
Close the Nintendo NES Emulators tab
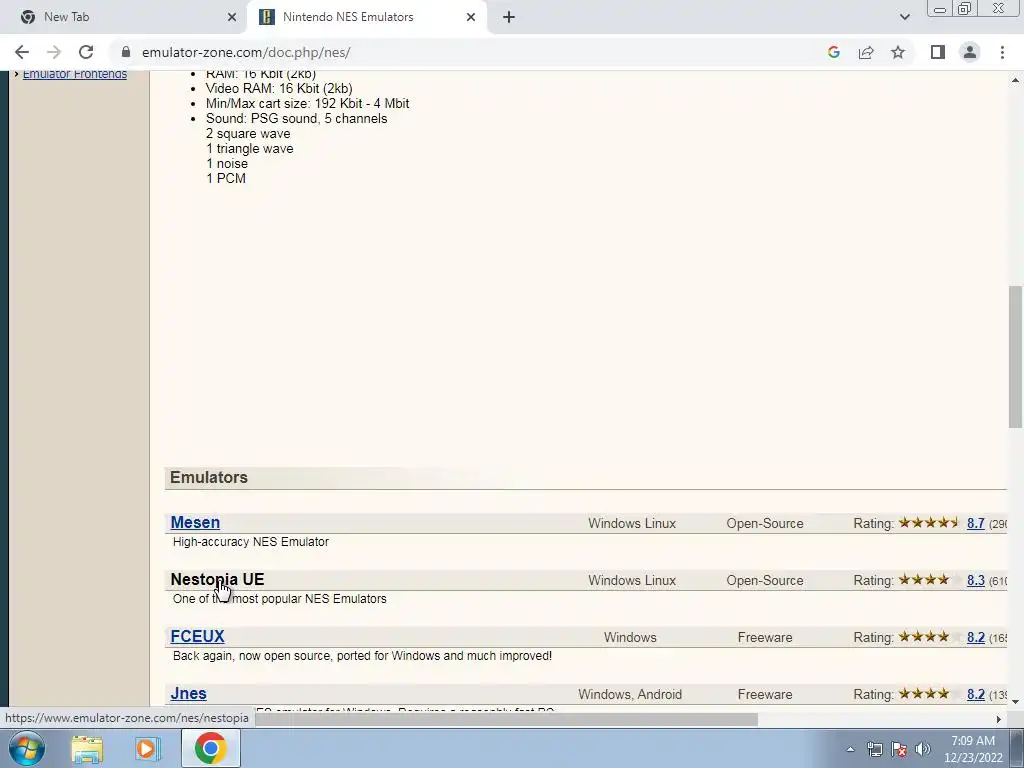click(471, 17)
